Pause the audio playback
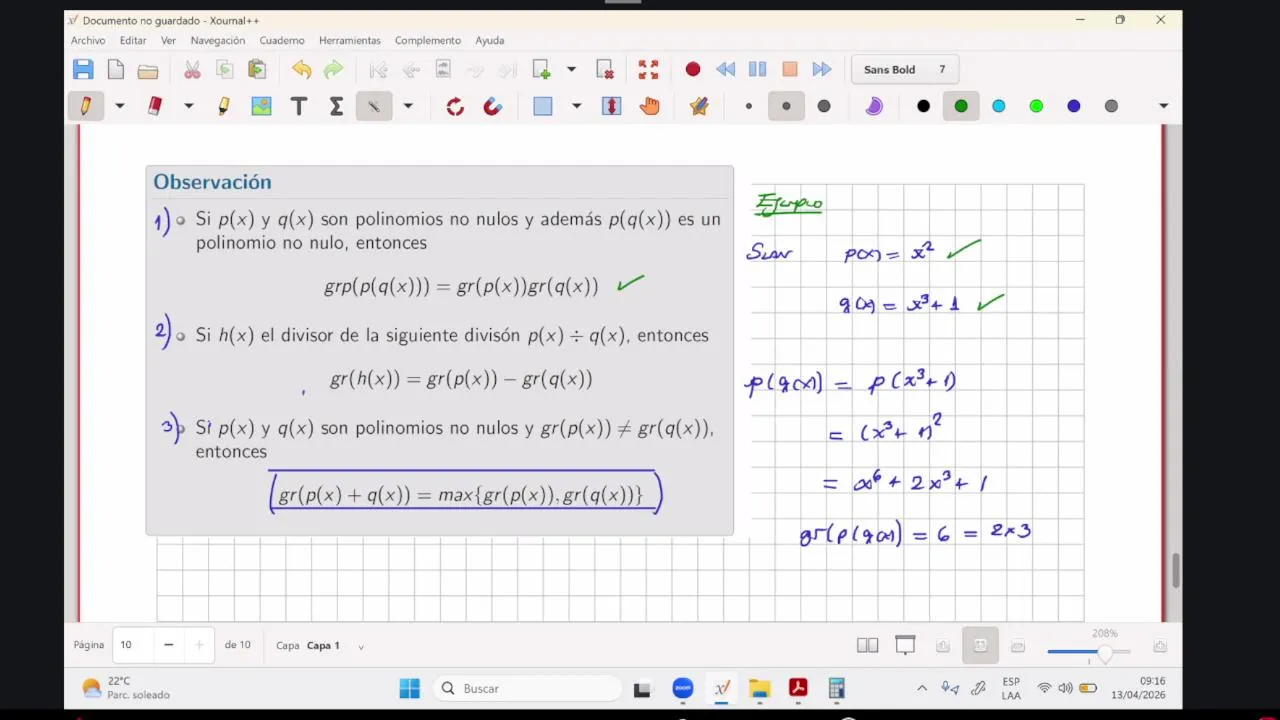 (757, 69)
